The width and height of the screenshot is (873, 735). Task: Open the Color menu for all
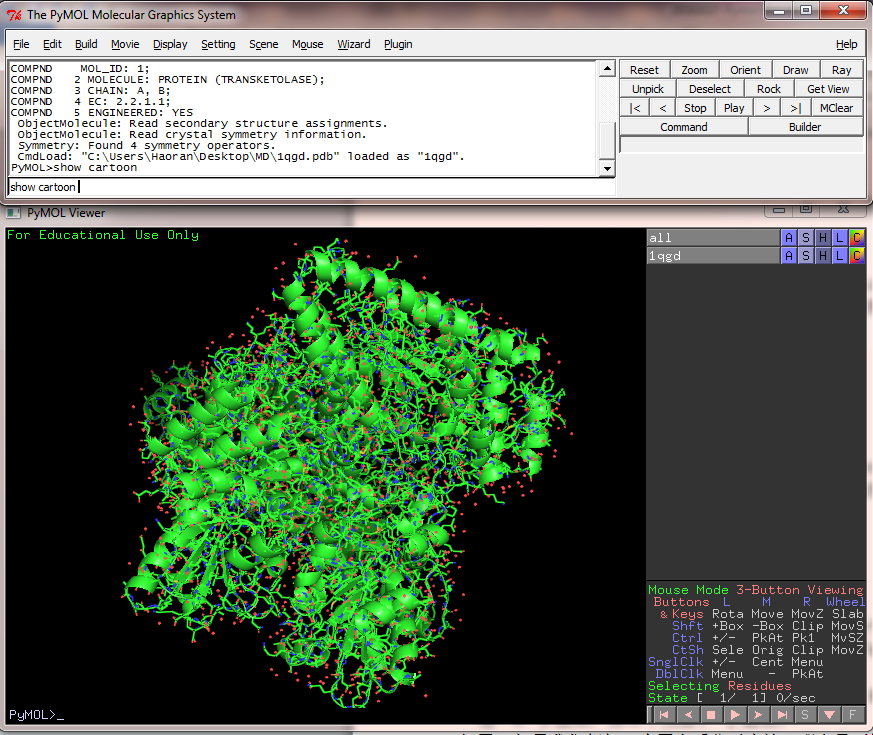point(857,238)
